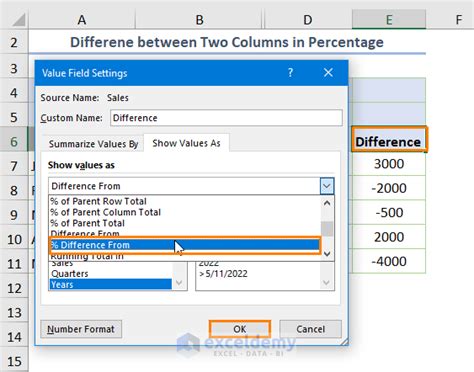Edit the Custom Name input field
This screenshot has height=372, width=474.
[x=226, y=118]
